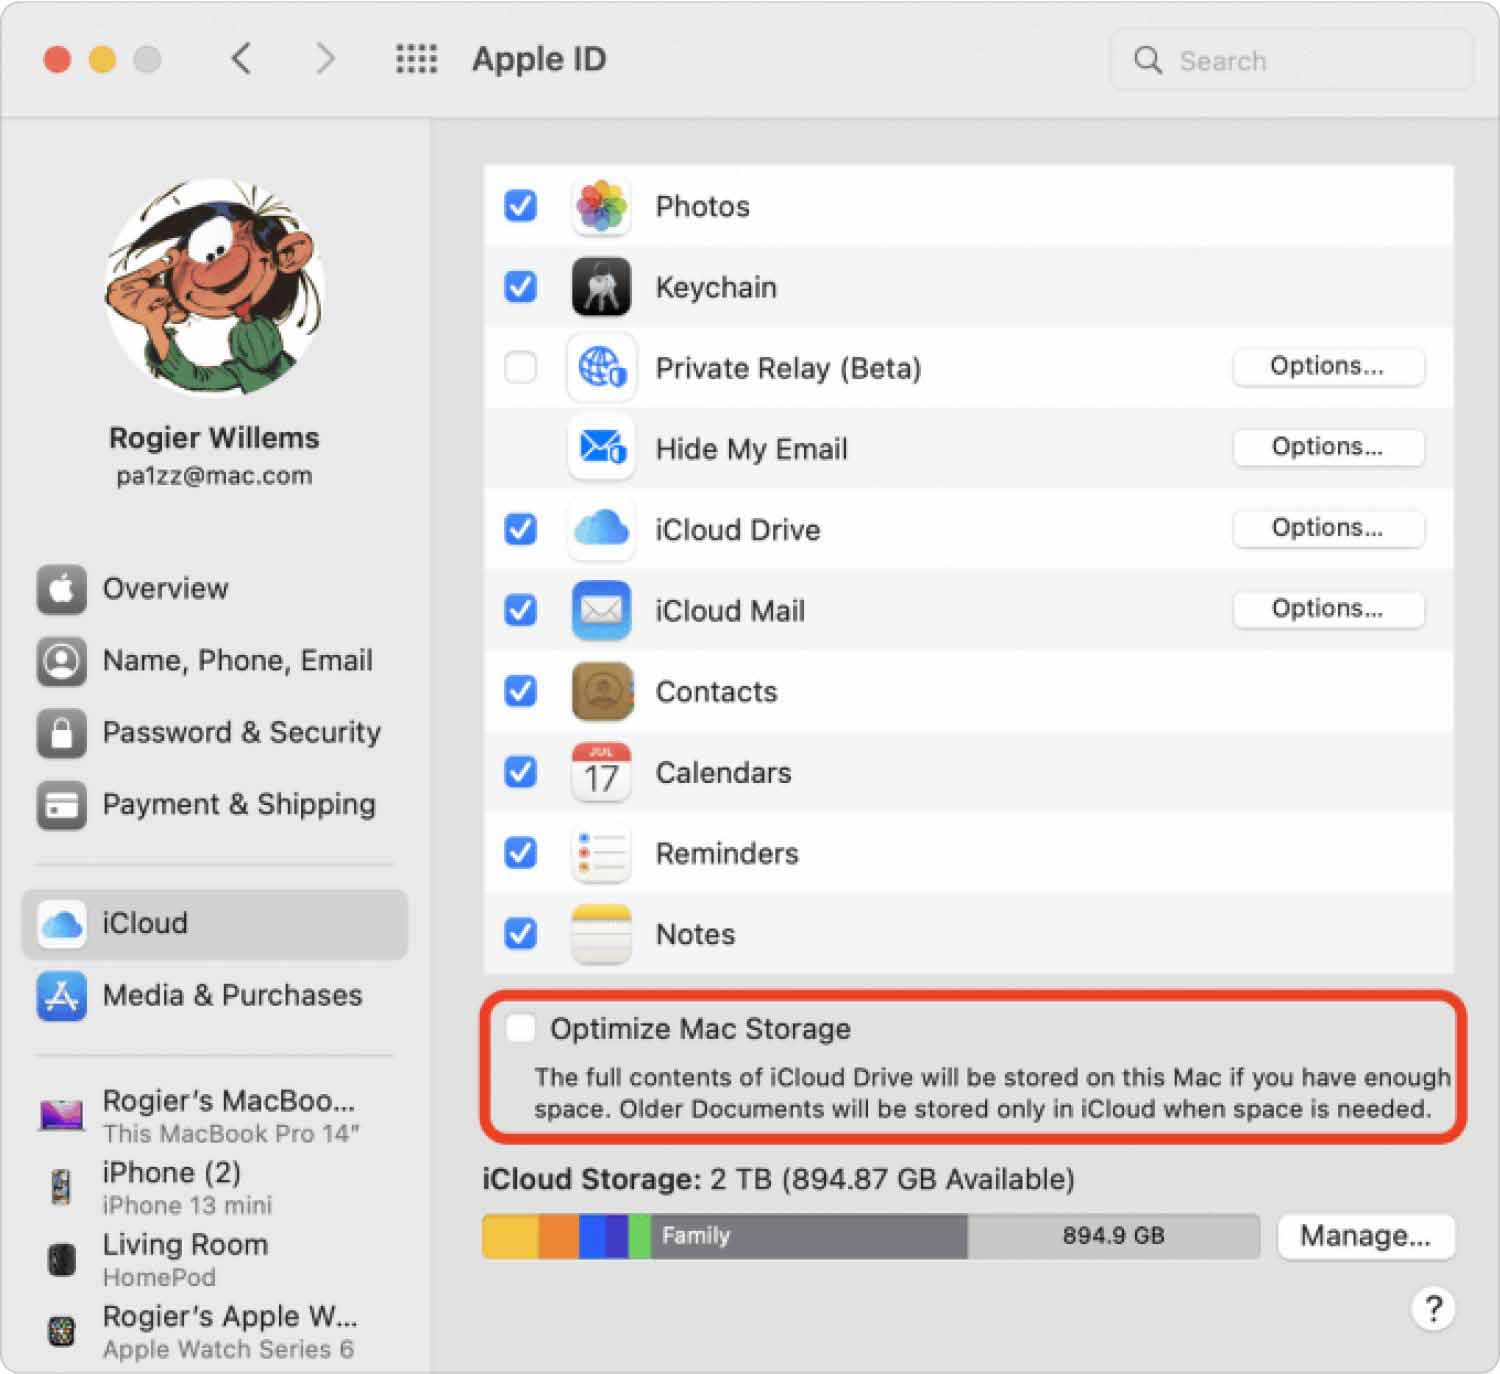This screenshot has width=1500, height=1374.
Task: Open Hide My Email Options button
Action: click(1328, 448)
